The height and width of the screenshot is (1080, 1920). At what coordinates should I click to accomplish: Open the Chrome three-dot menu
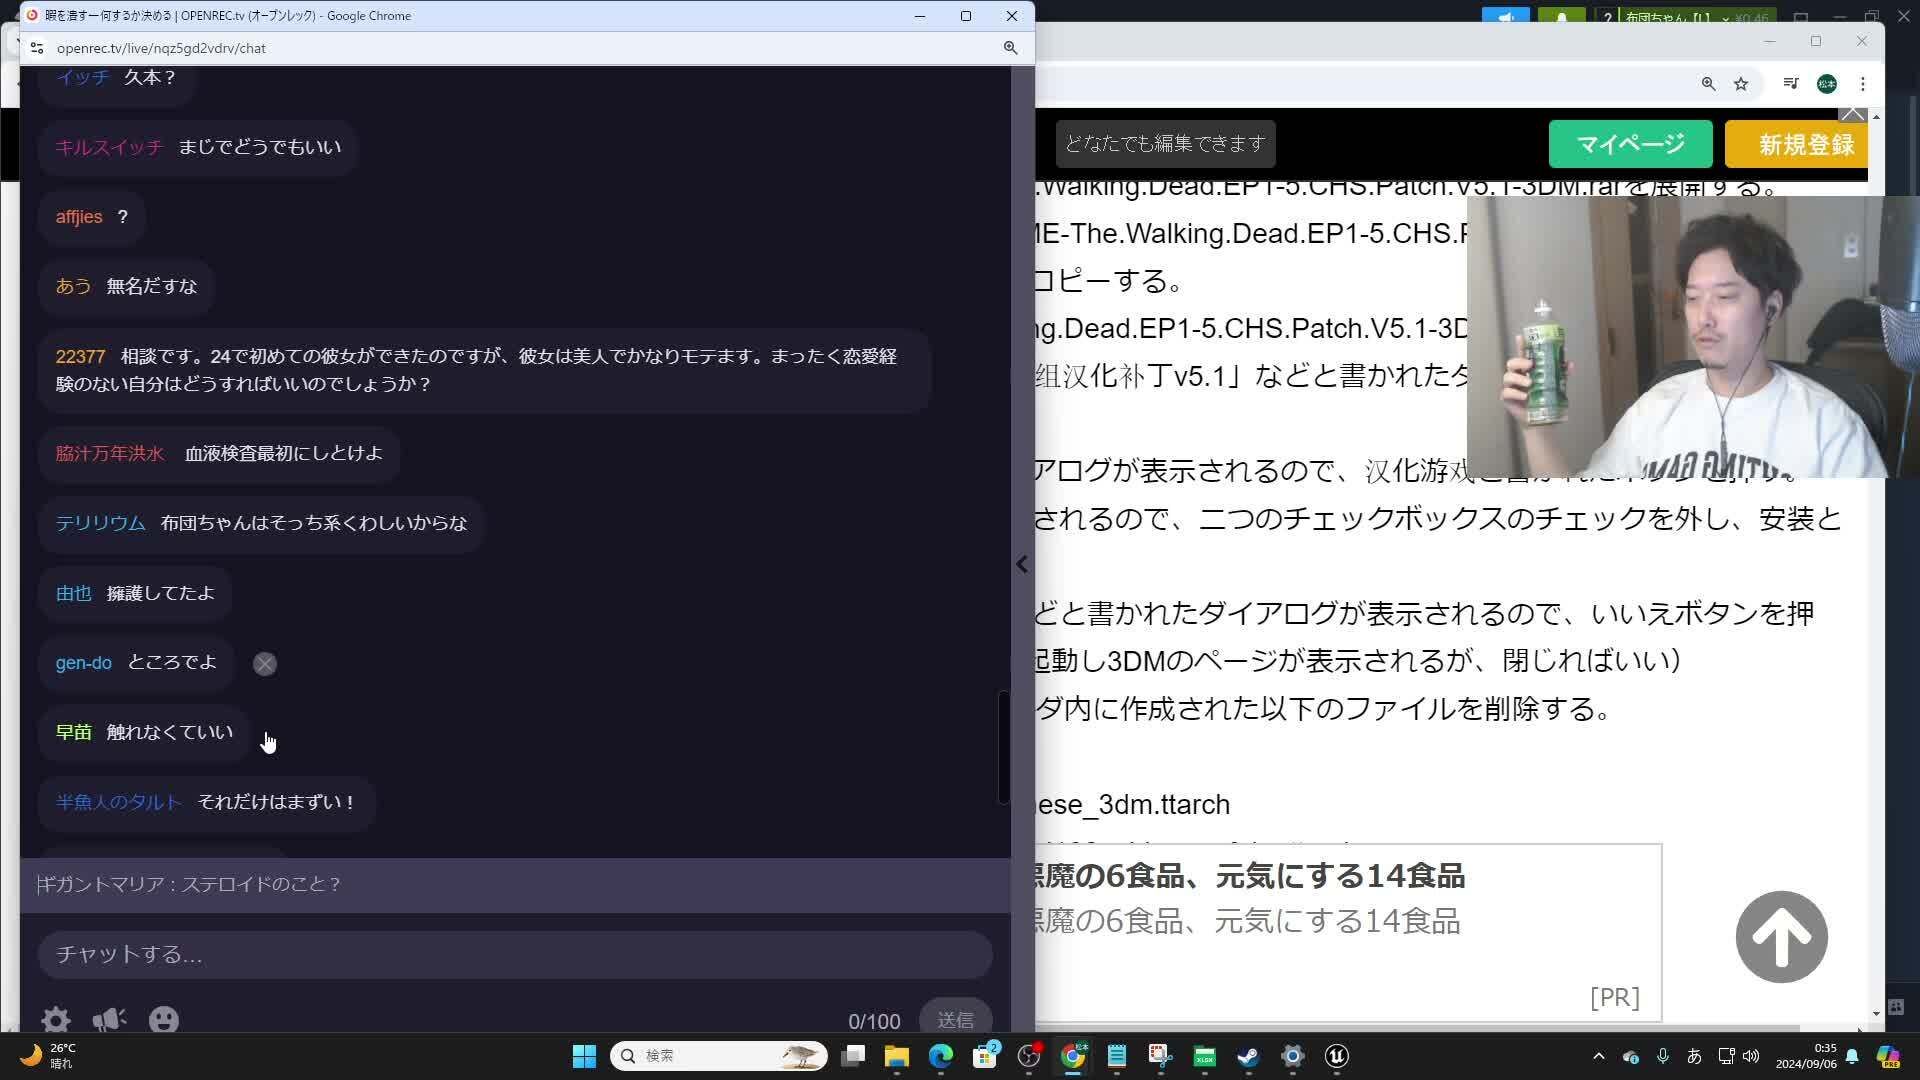[1862, 84]
